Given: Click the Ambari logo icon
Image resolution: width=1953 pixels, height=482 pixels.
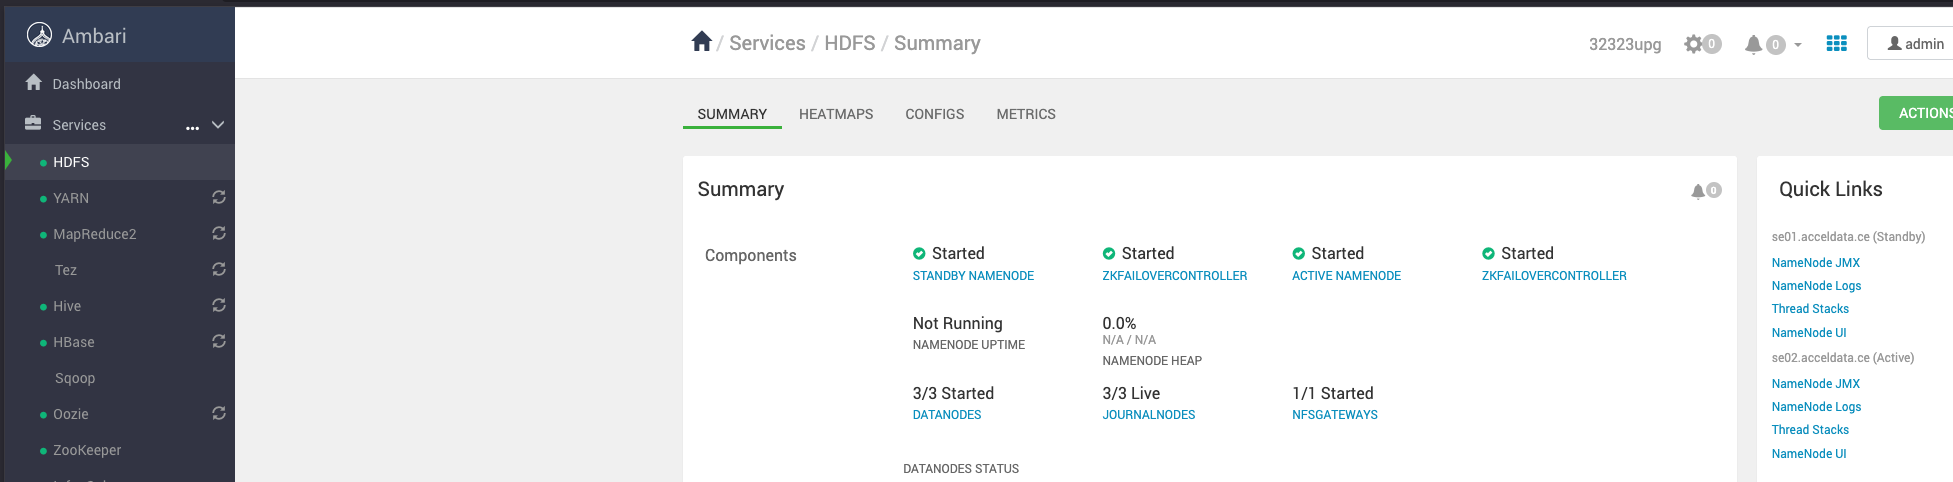Looking at the screenshot, I should [39, 35].
